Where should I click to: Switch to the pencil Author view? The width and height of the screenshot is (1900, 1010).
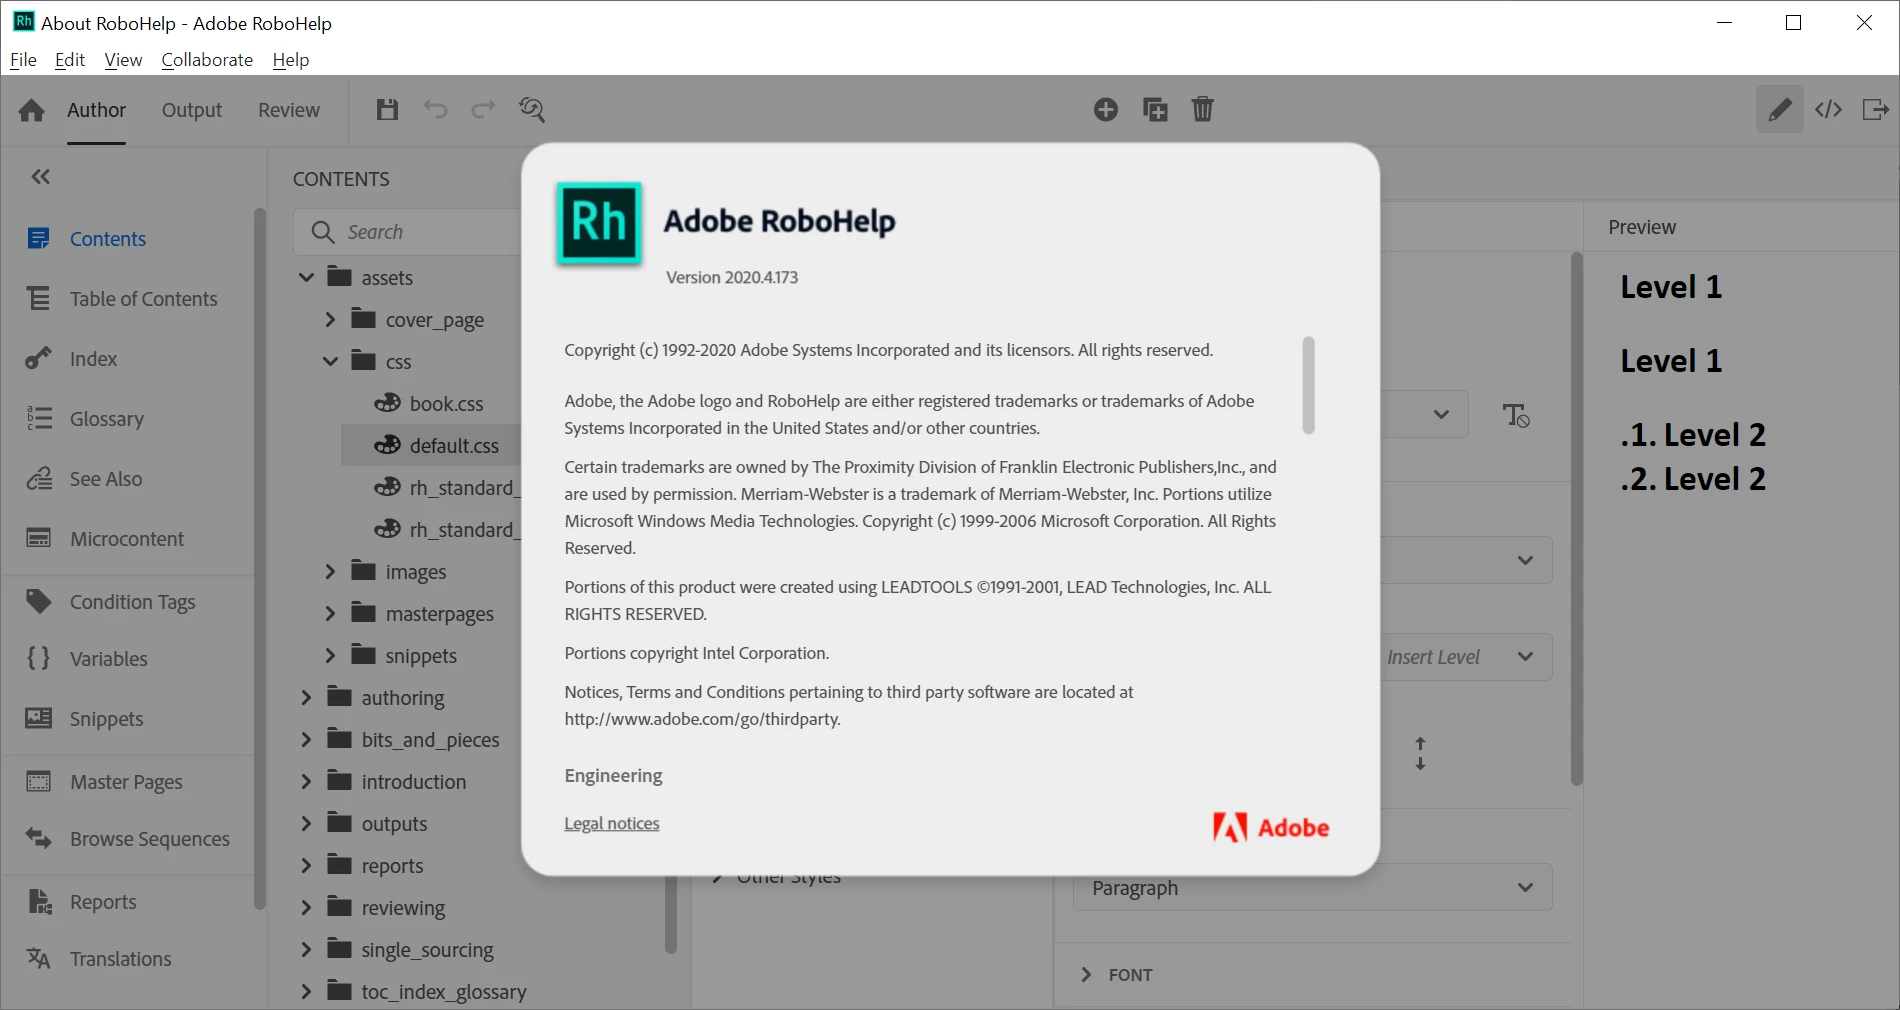pos(1779,110)
